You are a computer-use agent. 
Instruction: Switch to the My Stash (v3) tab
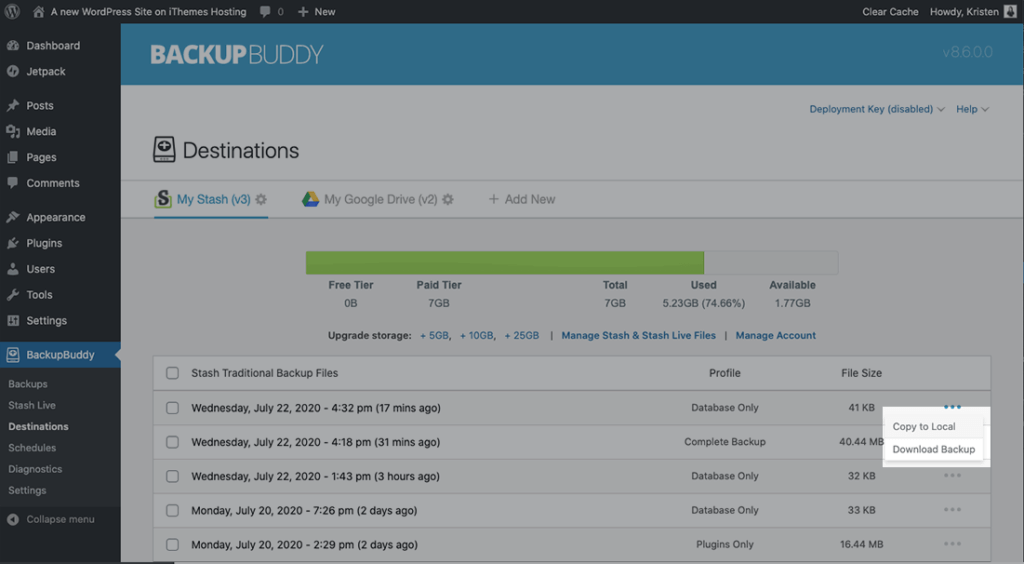214,200
